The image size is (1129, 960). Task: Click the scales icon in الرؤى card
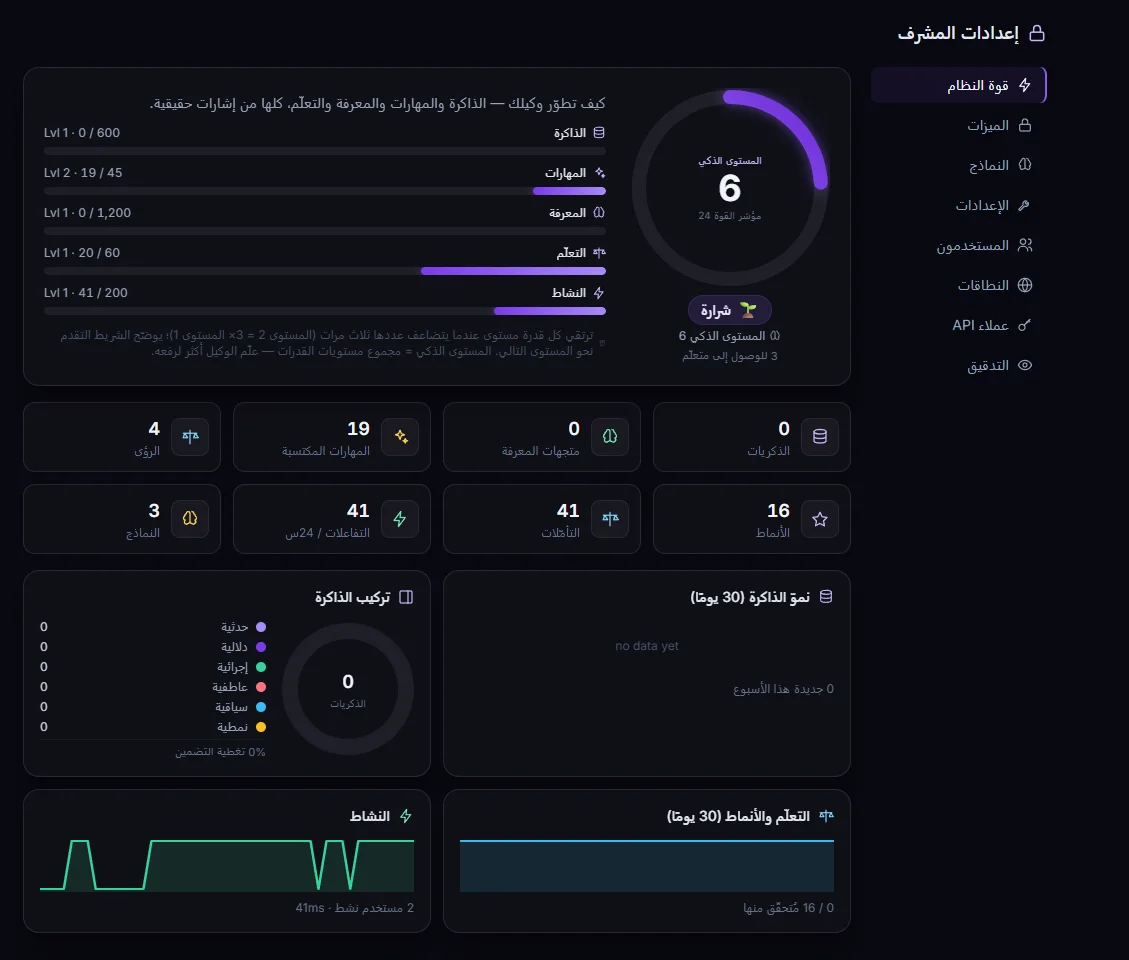coord(190,436)
